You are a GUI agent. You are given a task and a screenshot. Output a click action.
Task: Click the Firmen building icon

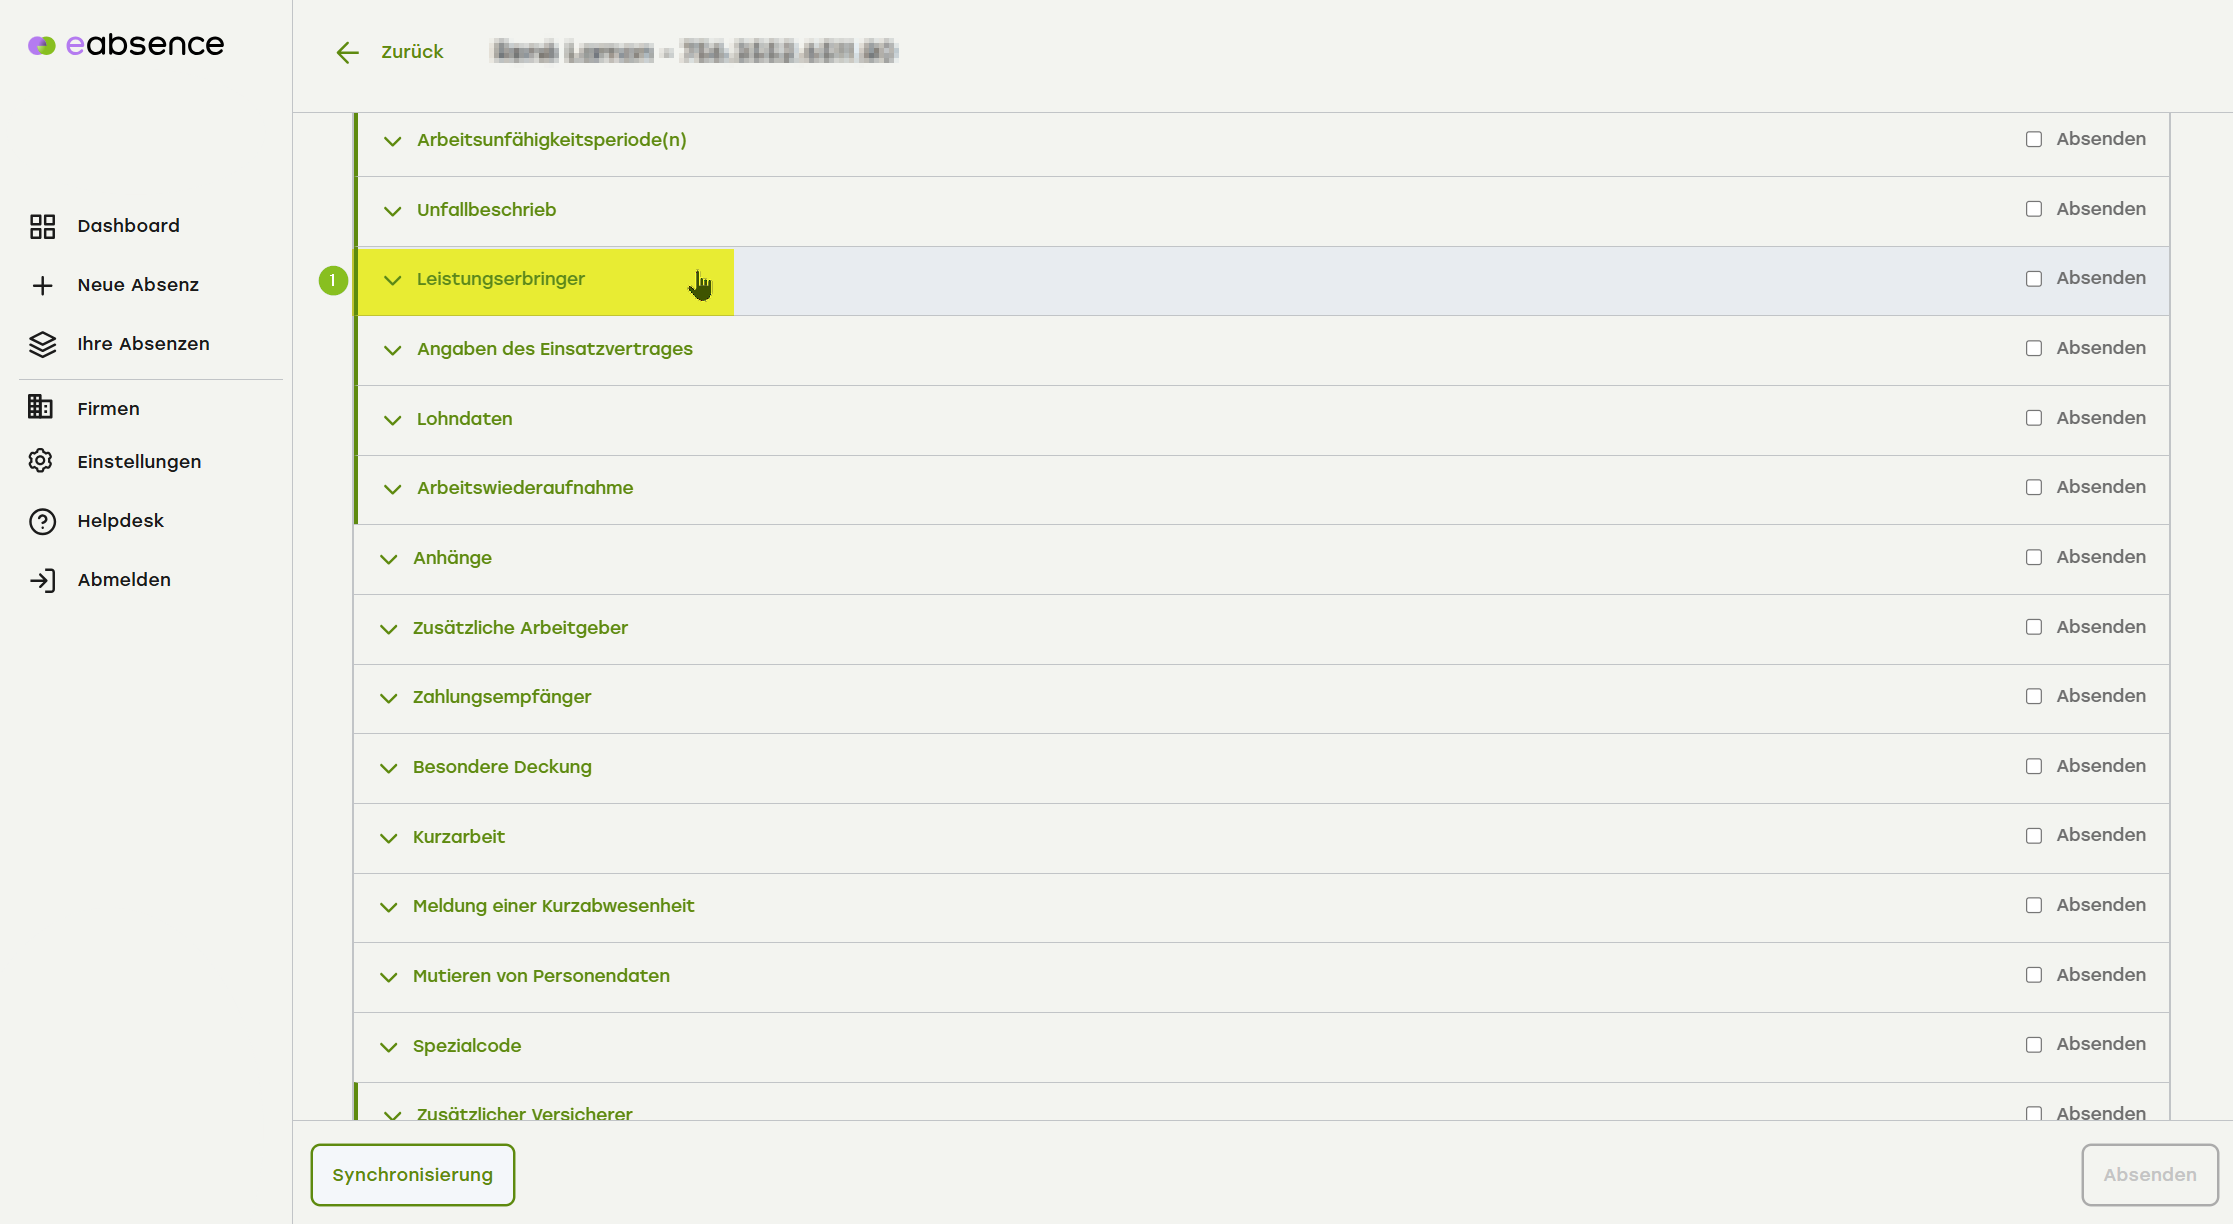click(x=40, y=407)
